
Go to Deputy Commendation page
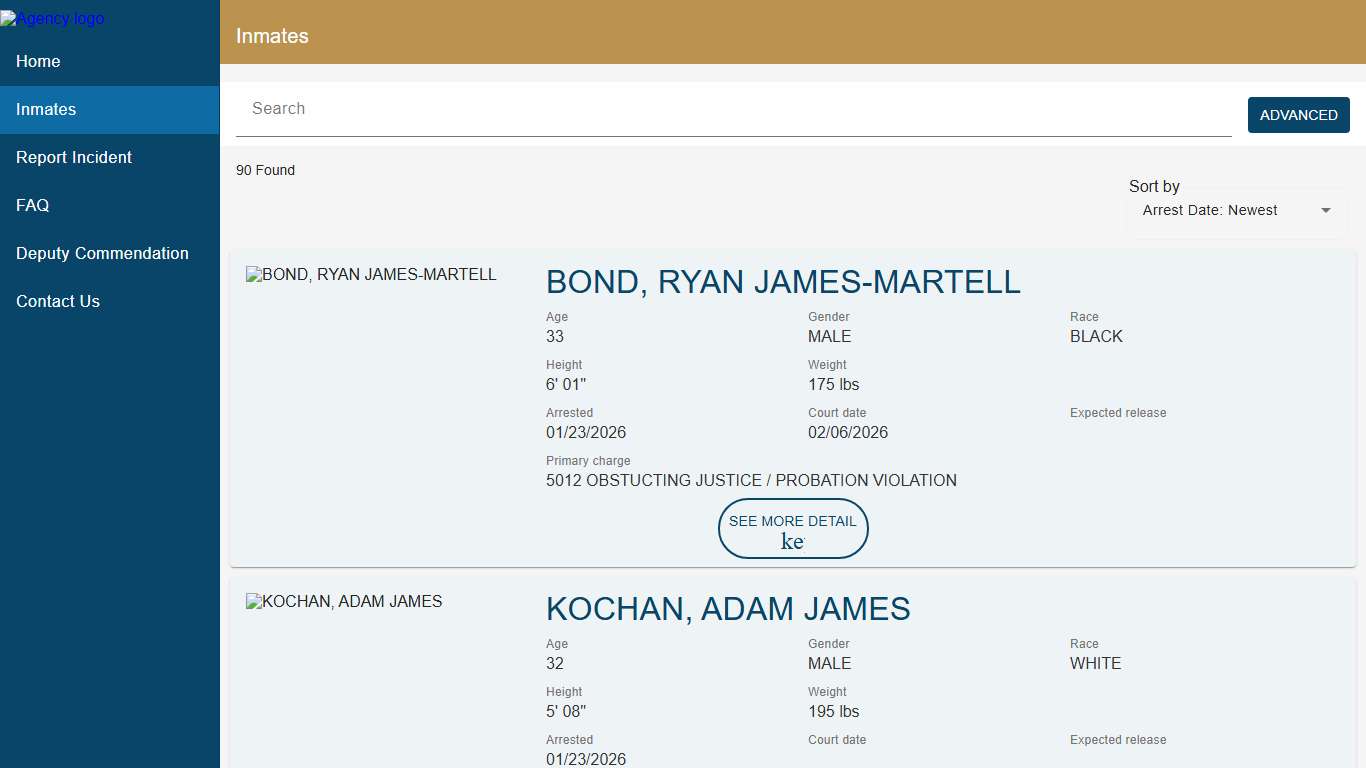coord(102,253)
